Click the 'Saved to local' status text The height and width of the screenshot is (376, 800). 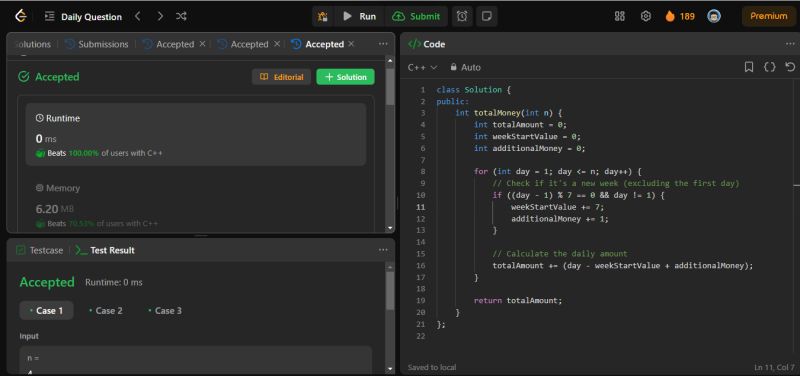pos(432,367)
